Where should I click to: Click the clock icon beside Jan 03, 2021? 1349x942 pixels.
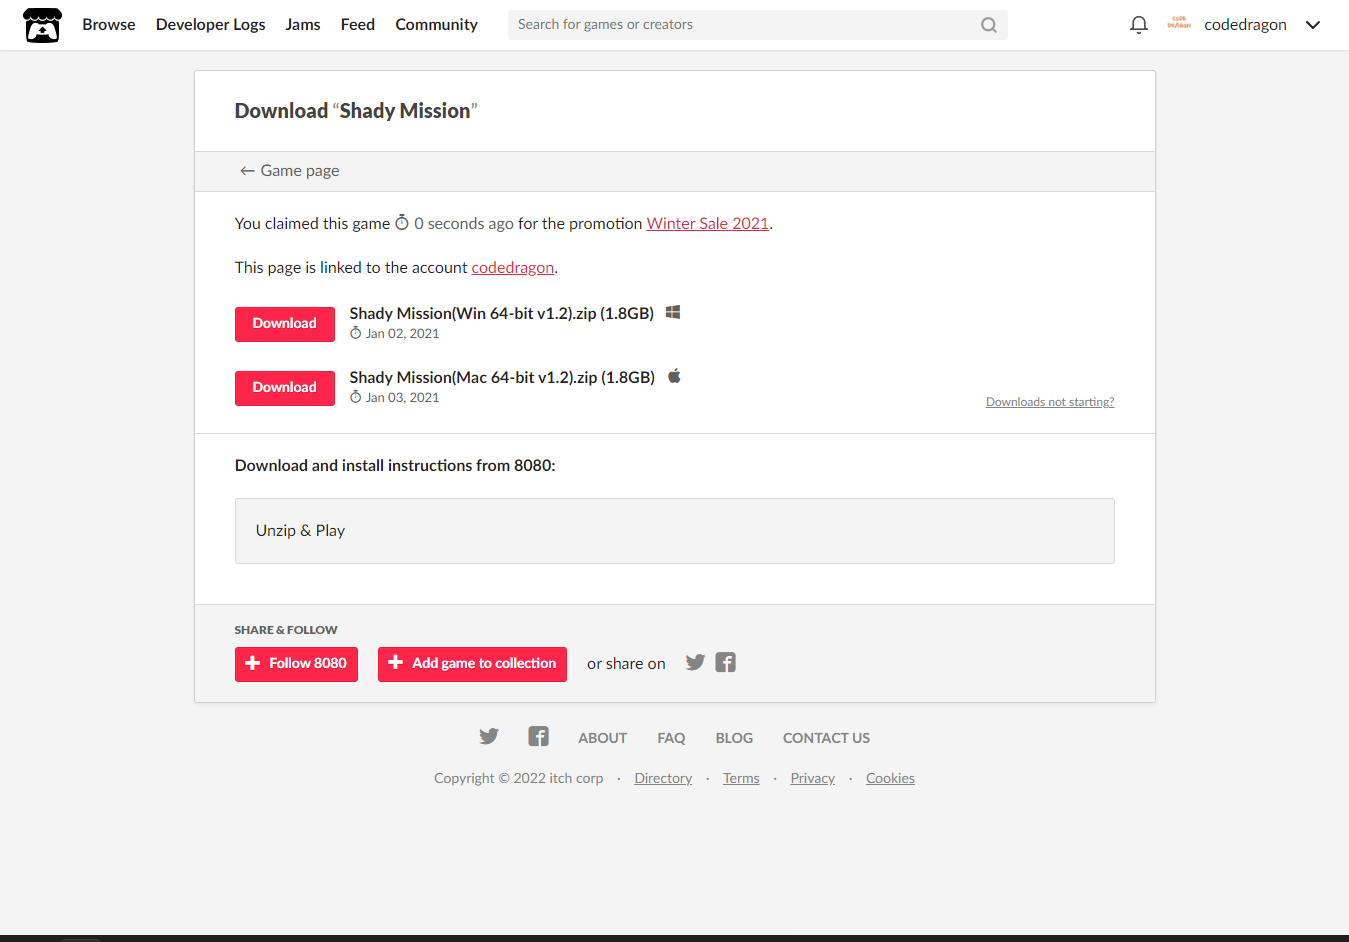coord(355,397)
